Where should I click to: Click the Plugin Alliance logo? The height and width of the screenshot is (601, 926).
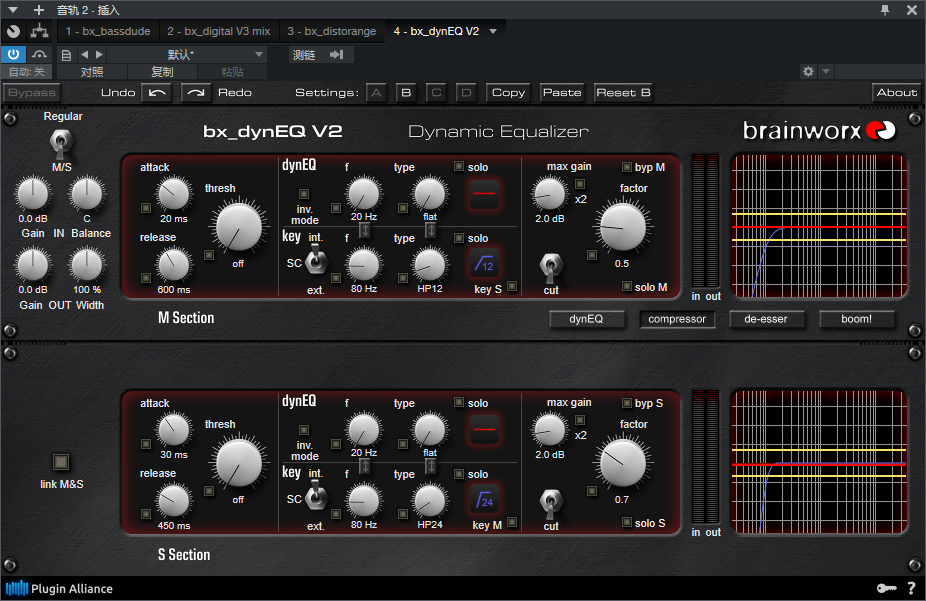point(59,589)
